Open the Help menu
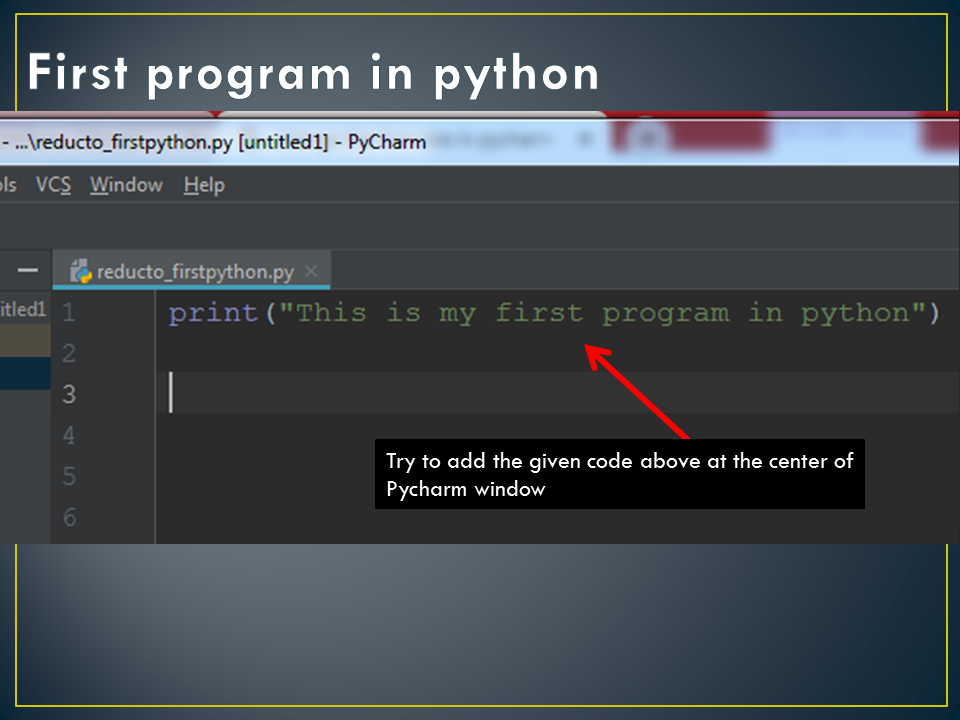The width and height of the screenshot is (960, 720). point(204,185)
